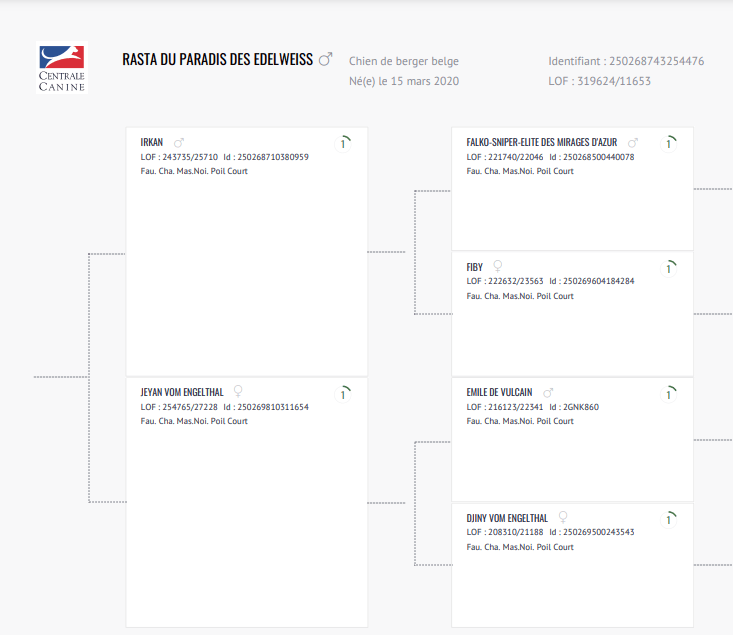Viewport: 733px width, 635px height.
Task: Click the male symbol beside Falko-Sniper-Elite
Action: pyautogui.click(x=633, y=143)
